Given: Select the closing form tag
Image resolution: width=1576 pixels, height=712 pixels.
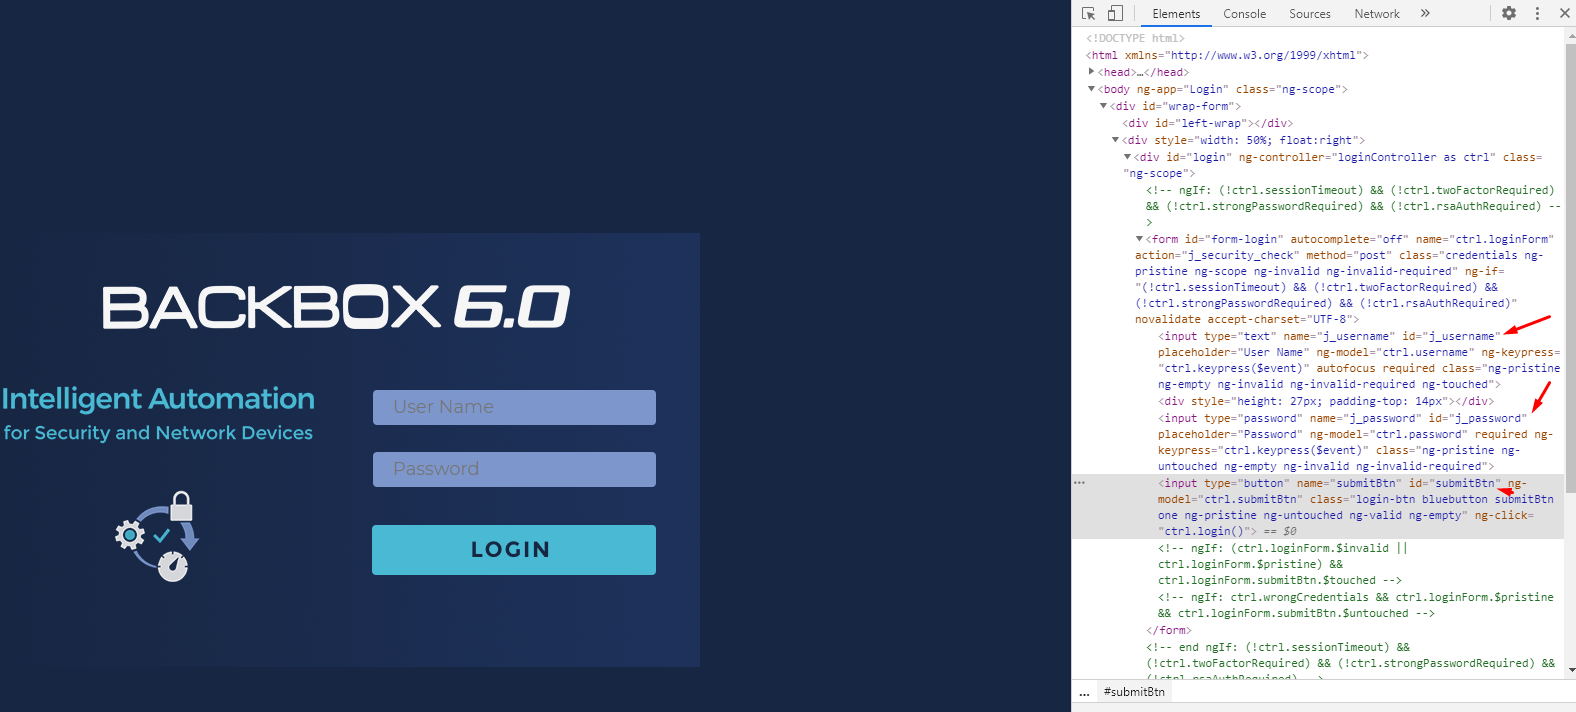Looking at the screenshot, I should tap(1169, 630).
